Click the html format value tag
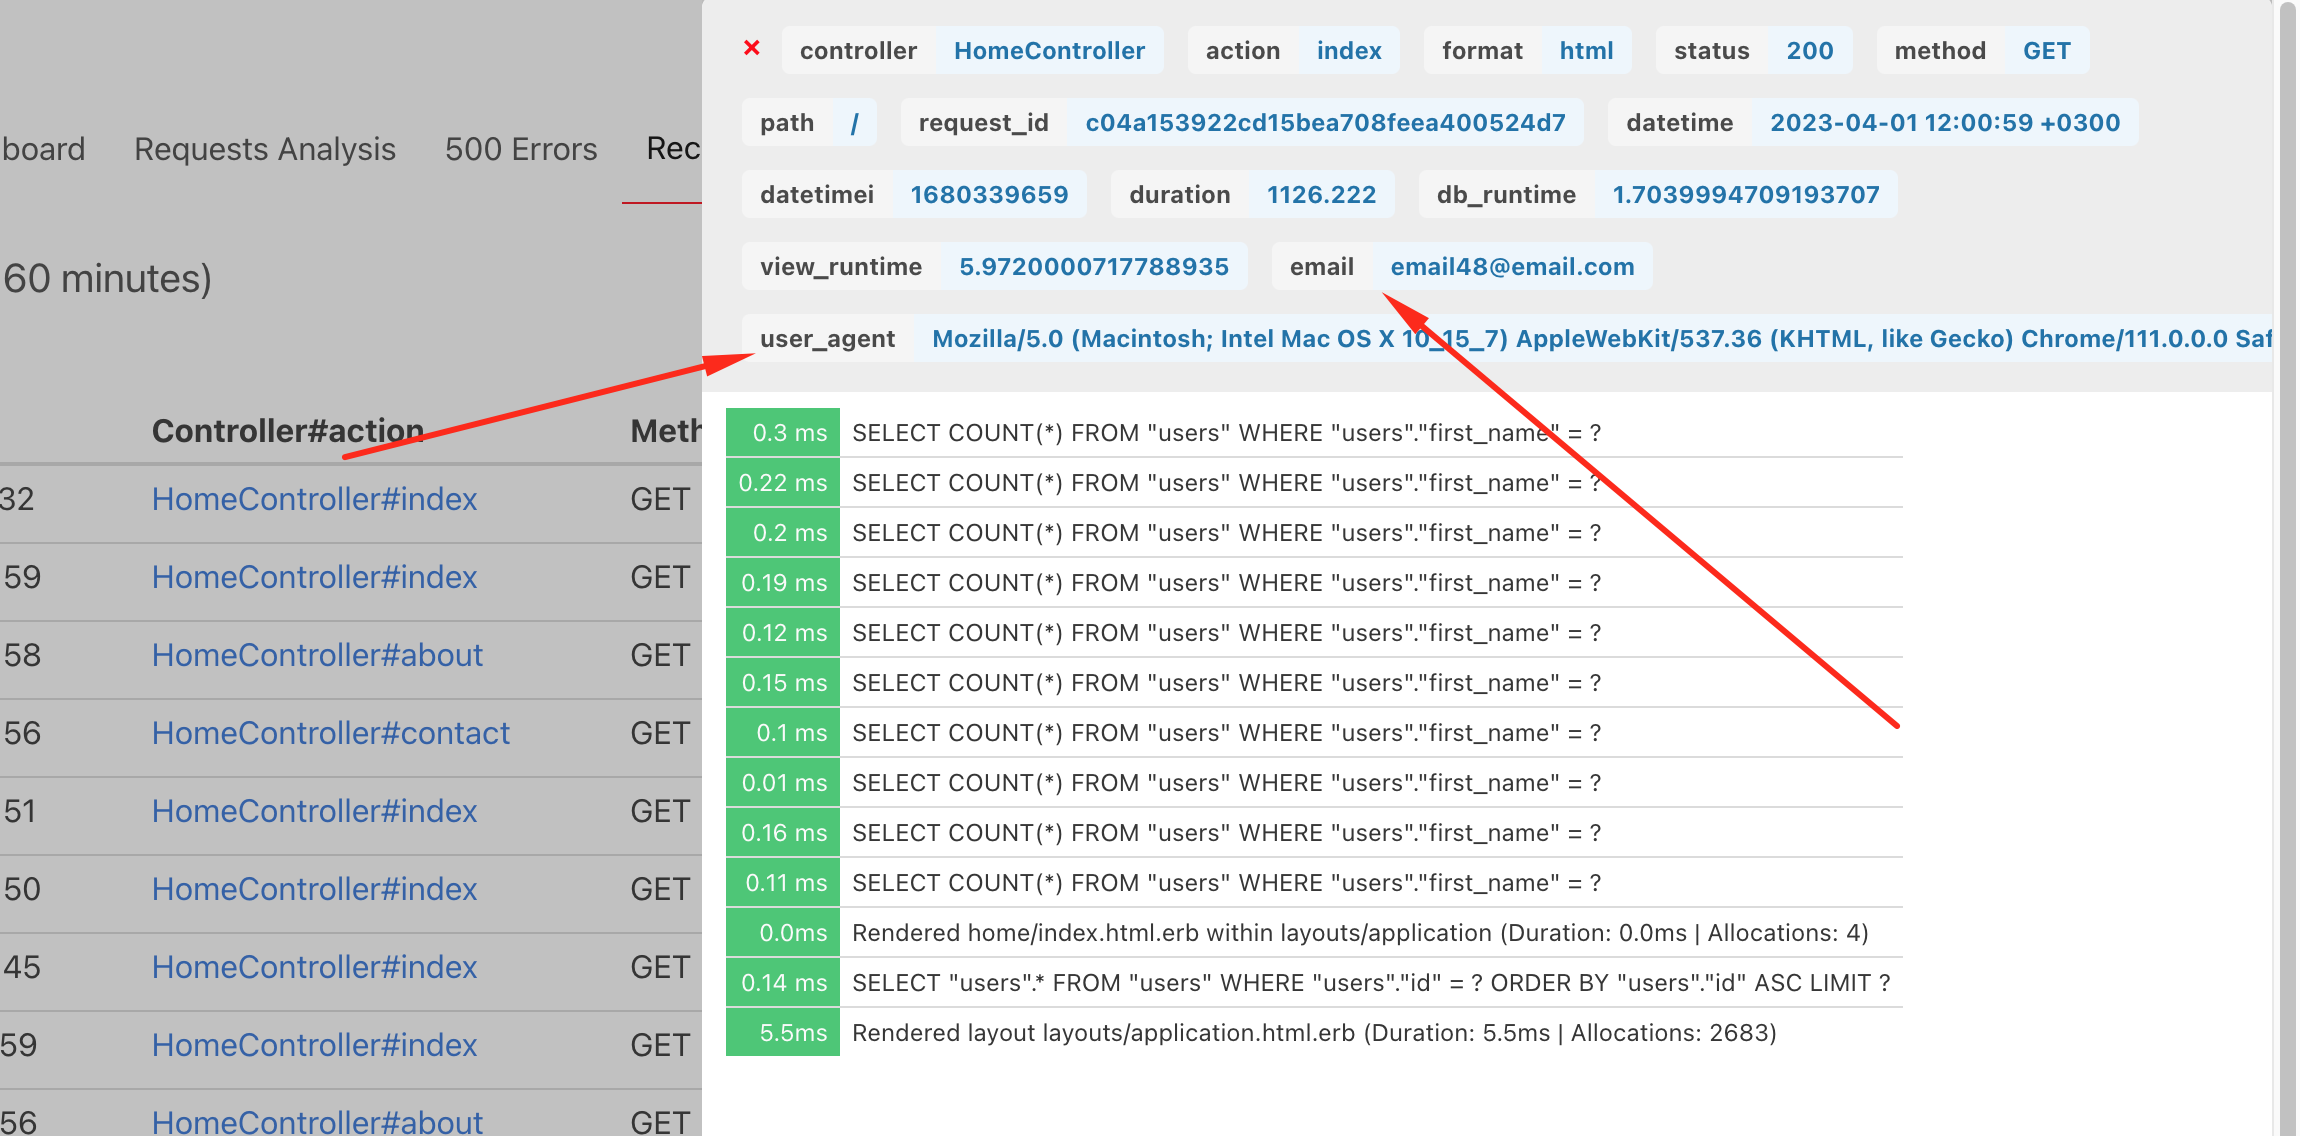Screen dimensions: 2300x1136 [1586, 51]
